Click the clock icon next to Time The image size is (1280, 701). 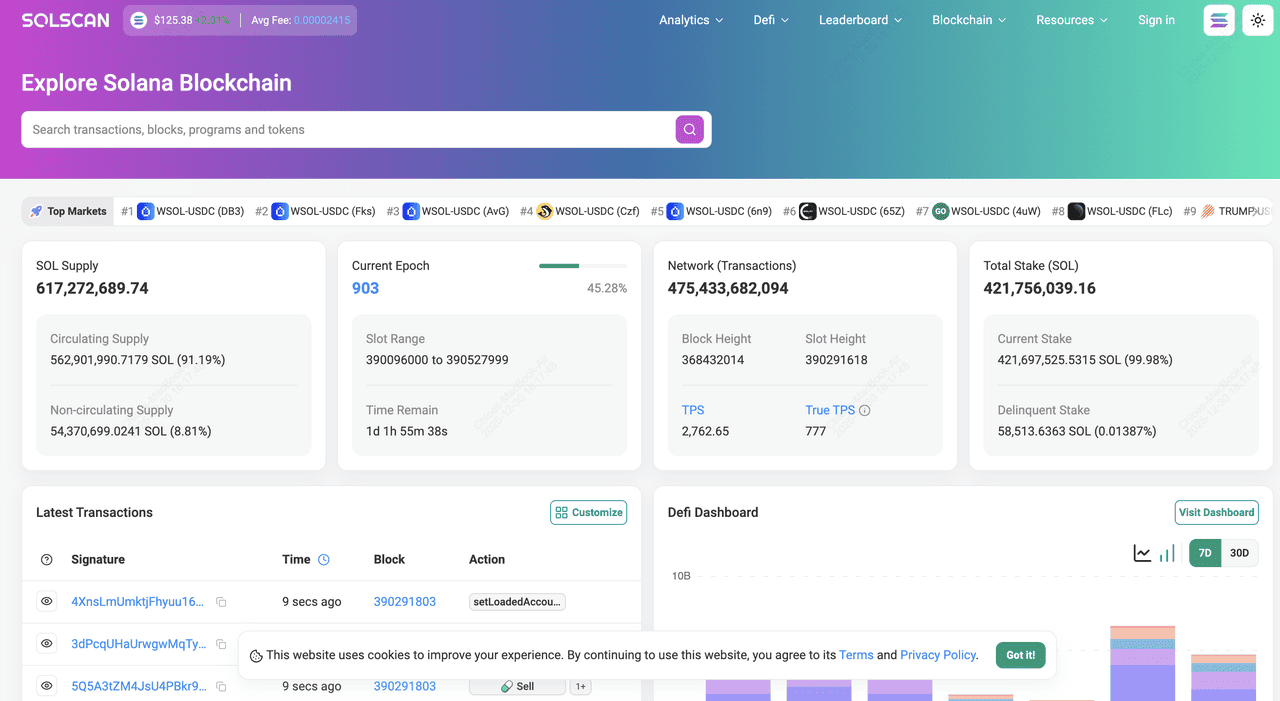(324, 560)
